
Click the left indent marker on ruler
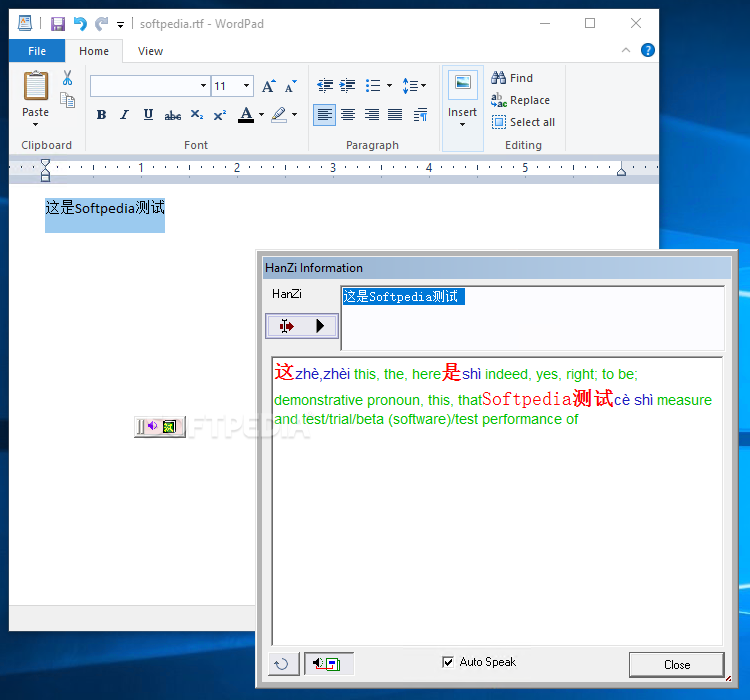pos(45,170)
